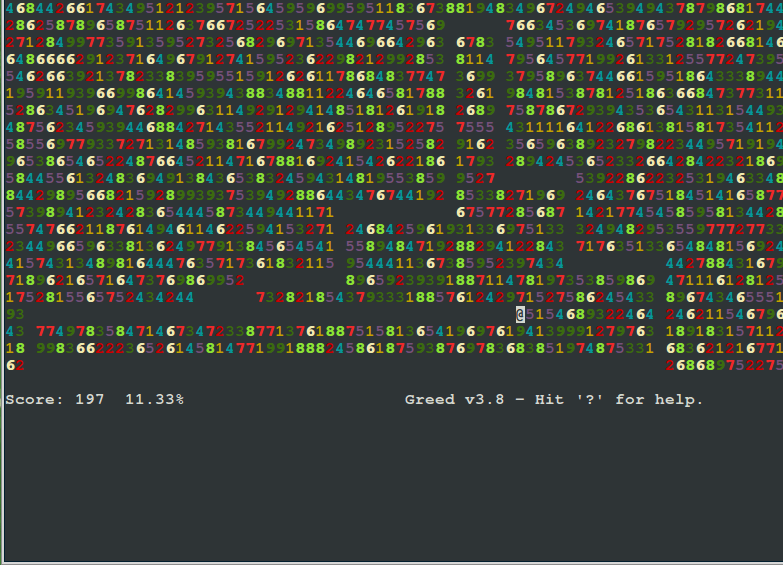Click the isolated '3699' number group
783x565 pixels.
(475, 76)
